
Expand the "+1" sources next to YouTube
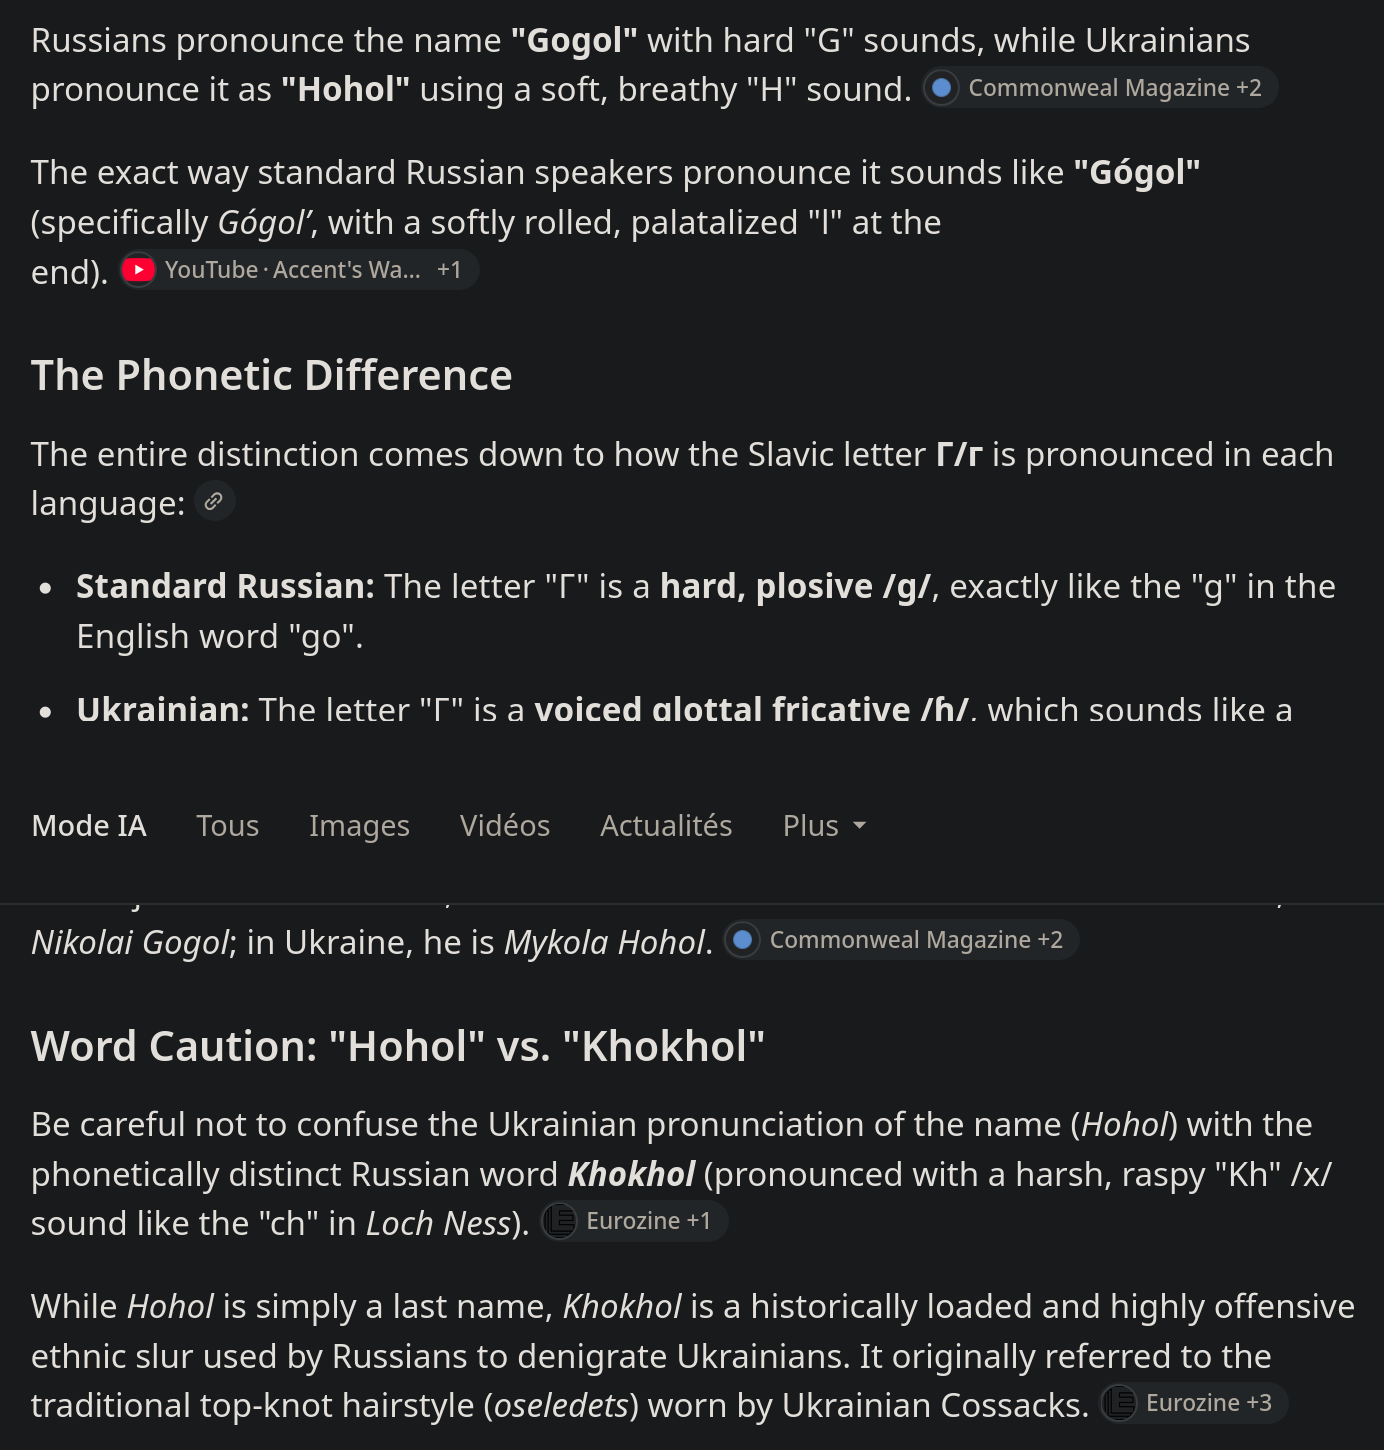pyautogui.click(x=449, y=270)
